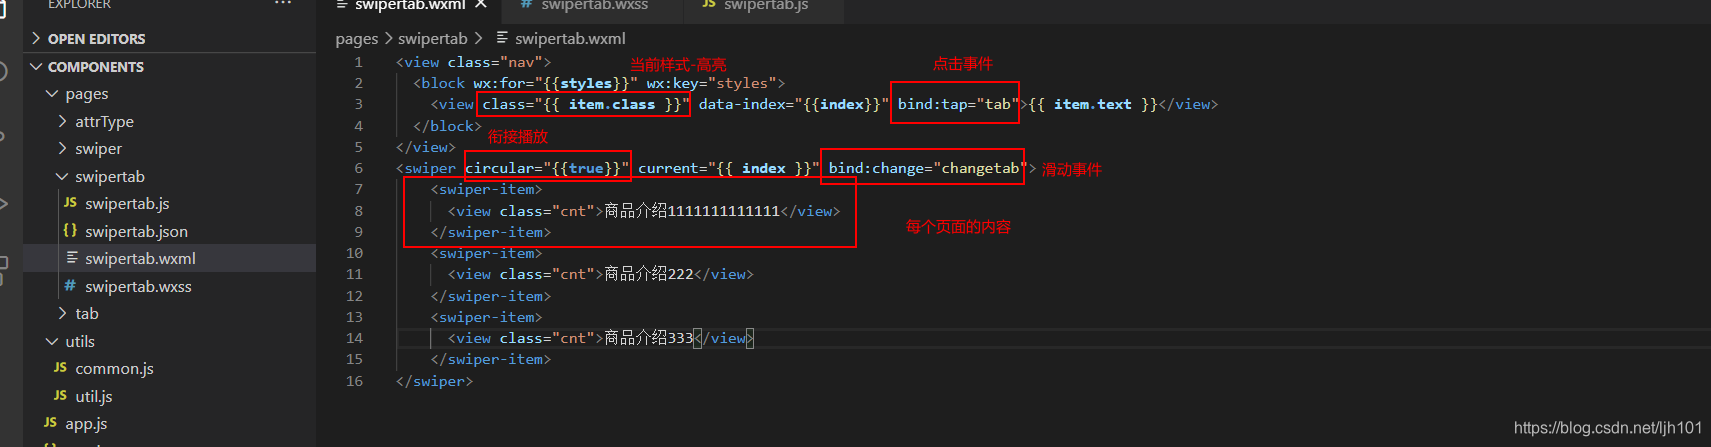Open Explorer more actions ellipsis
The image size is (1711, 447).
pyautogui.click(x=283, y=4)
